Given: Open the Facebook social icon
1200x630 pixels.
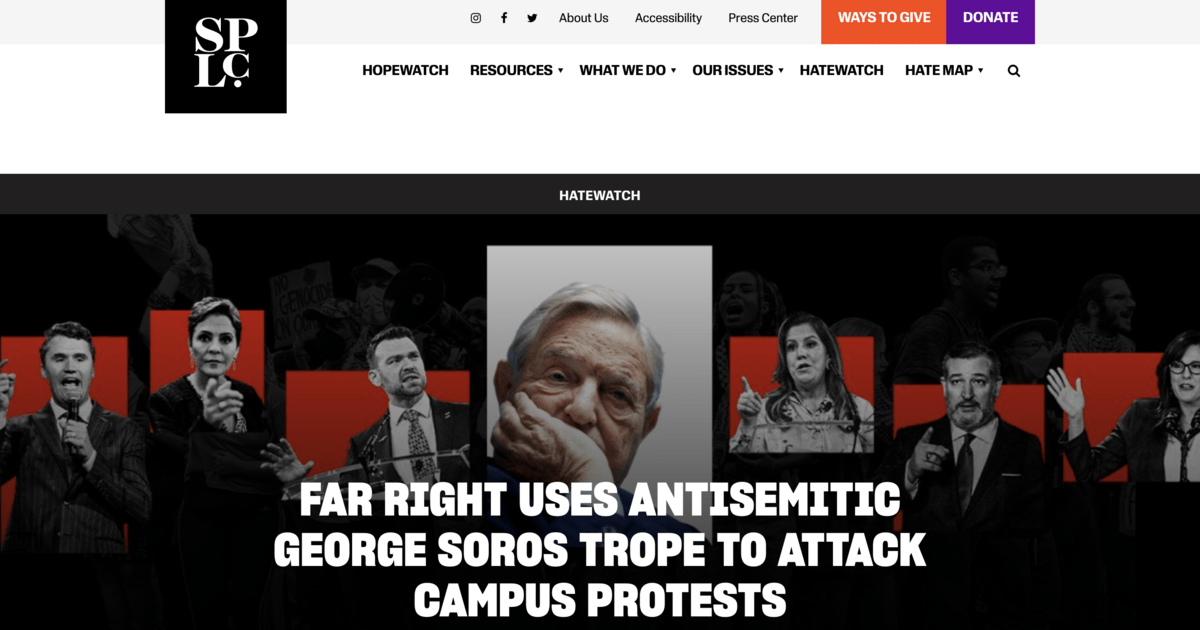Looking at the screenshot, I should point(504,18).
